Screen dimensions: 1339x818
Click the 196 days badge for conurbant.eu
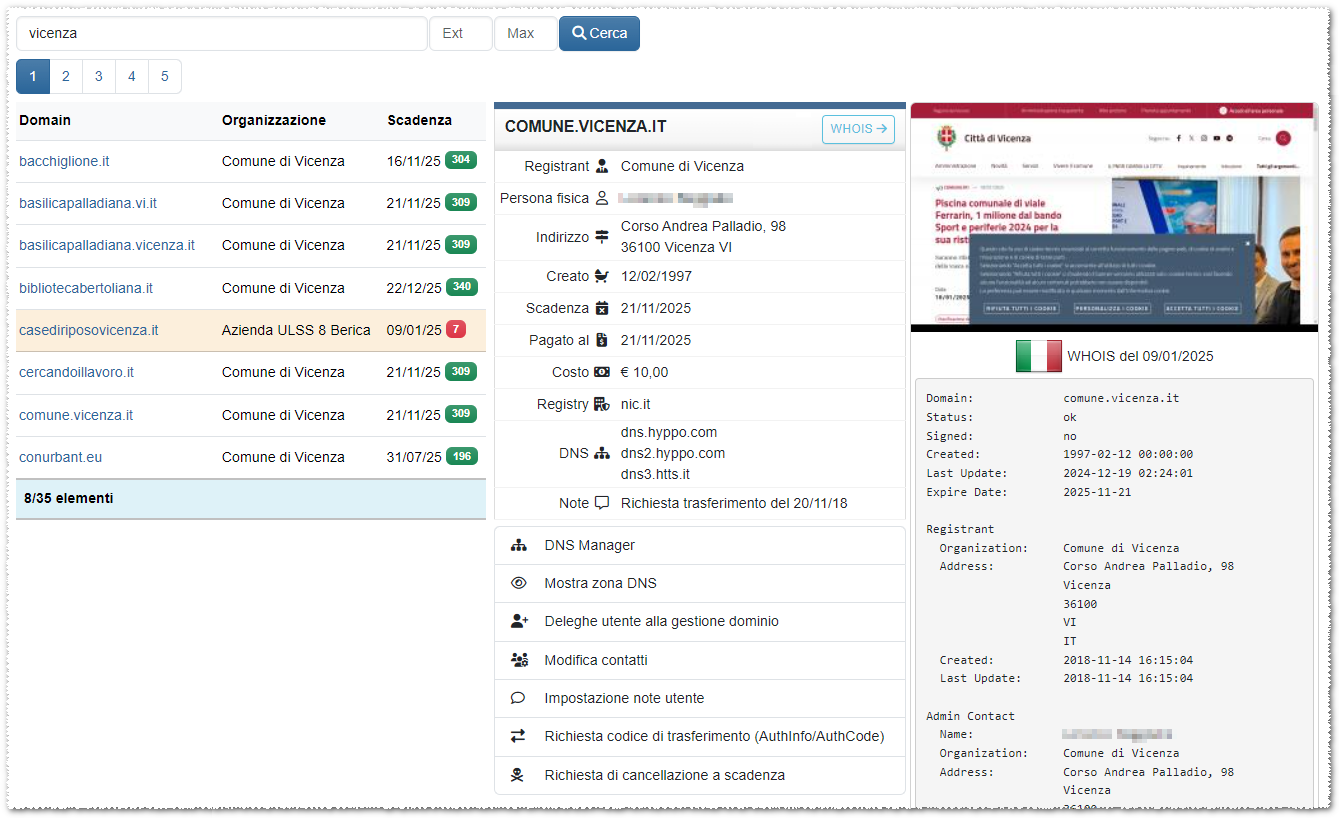pyautogui.click(x=461, y=456)
